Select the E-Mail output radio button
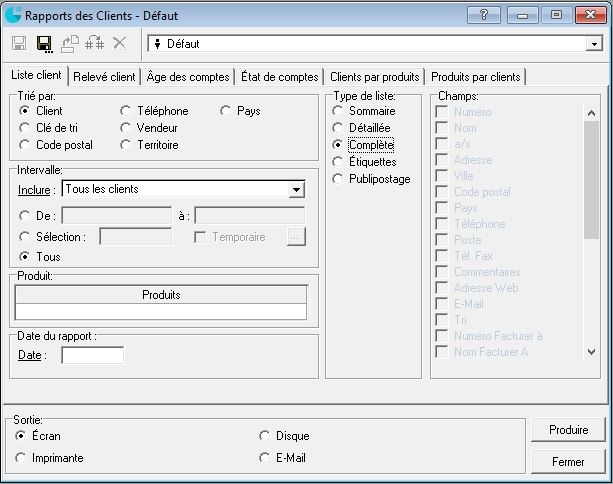 [264, 458]
